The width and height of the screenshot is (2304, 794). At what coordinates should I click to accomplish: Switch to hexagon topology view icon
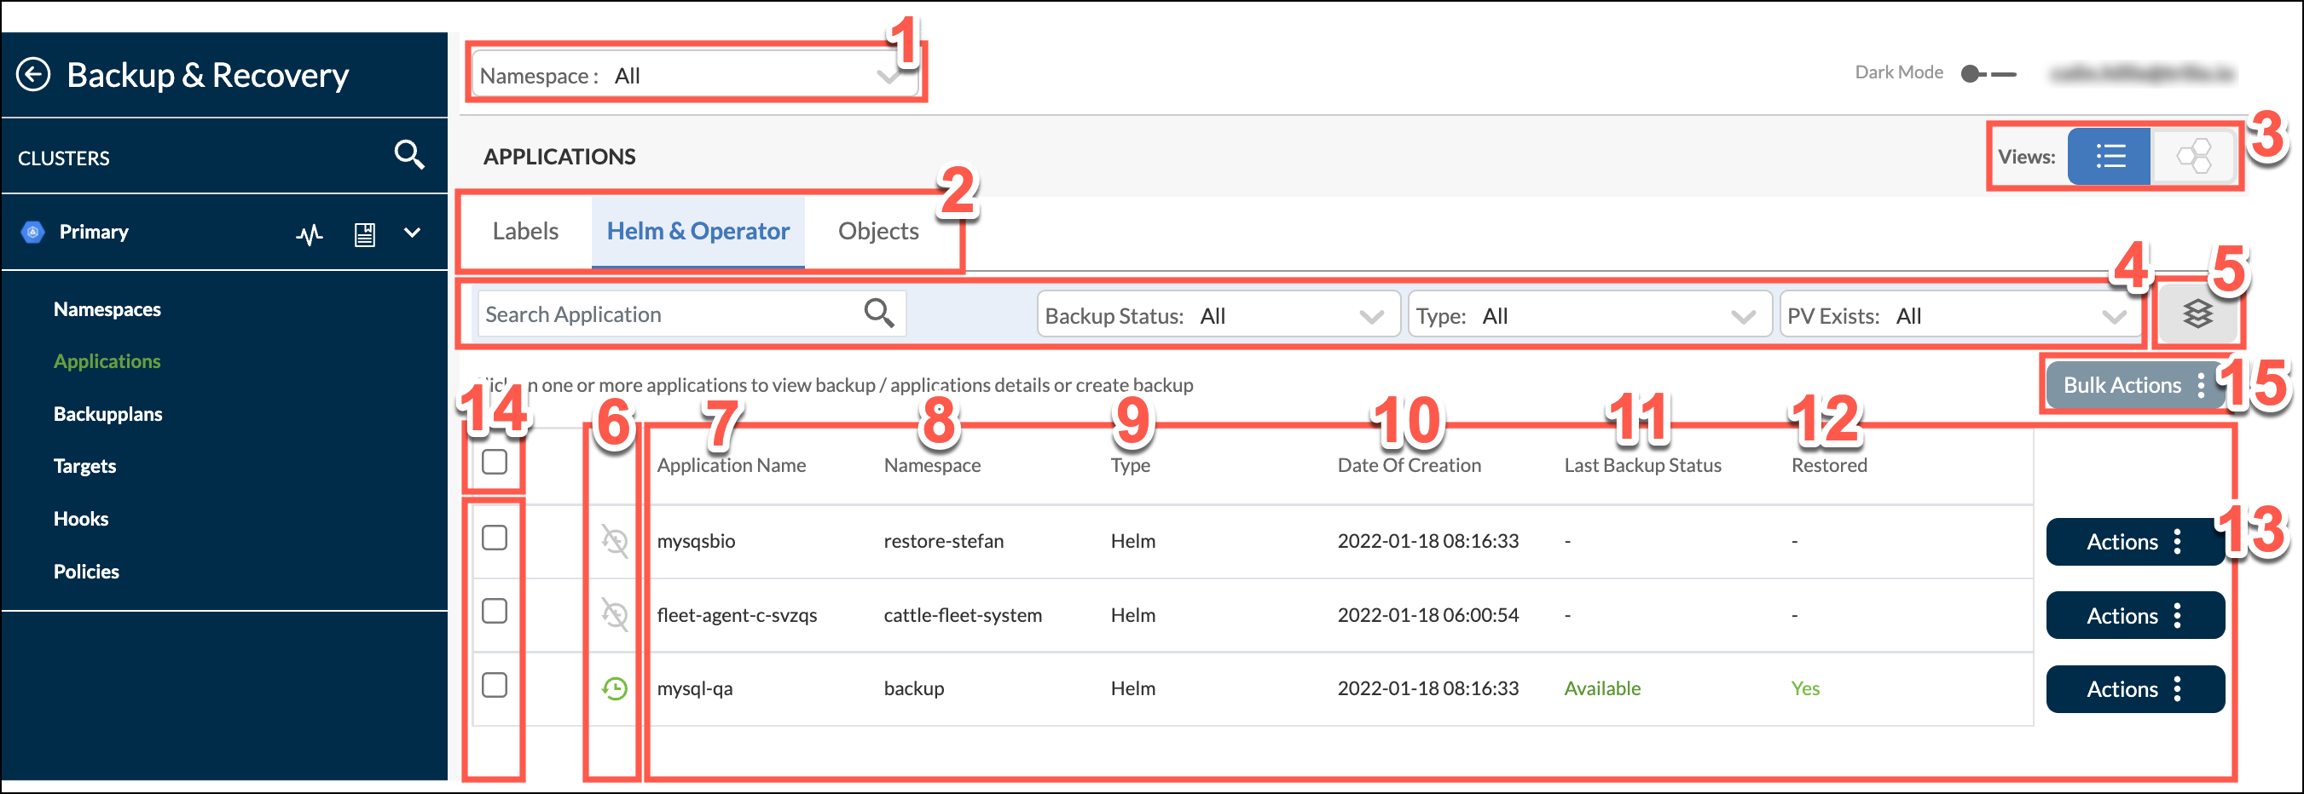[2193, 157]
